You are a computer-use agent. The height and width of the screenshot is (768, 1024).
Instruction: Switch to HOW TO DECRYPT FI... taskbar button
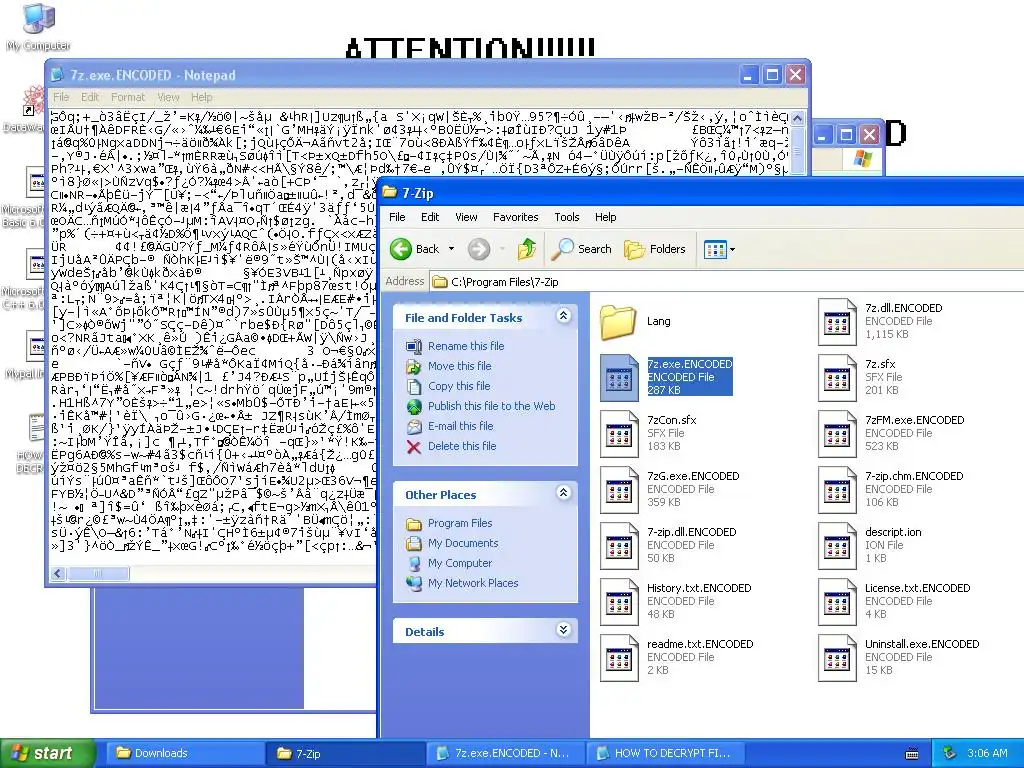666,753
